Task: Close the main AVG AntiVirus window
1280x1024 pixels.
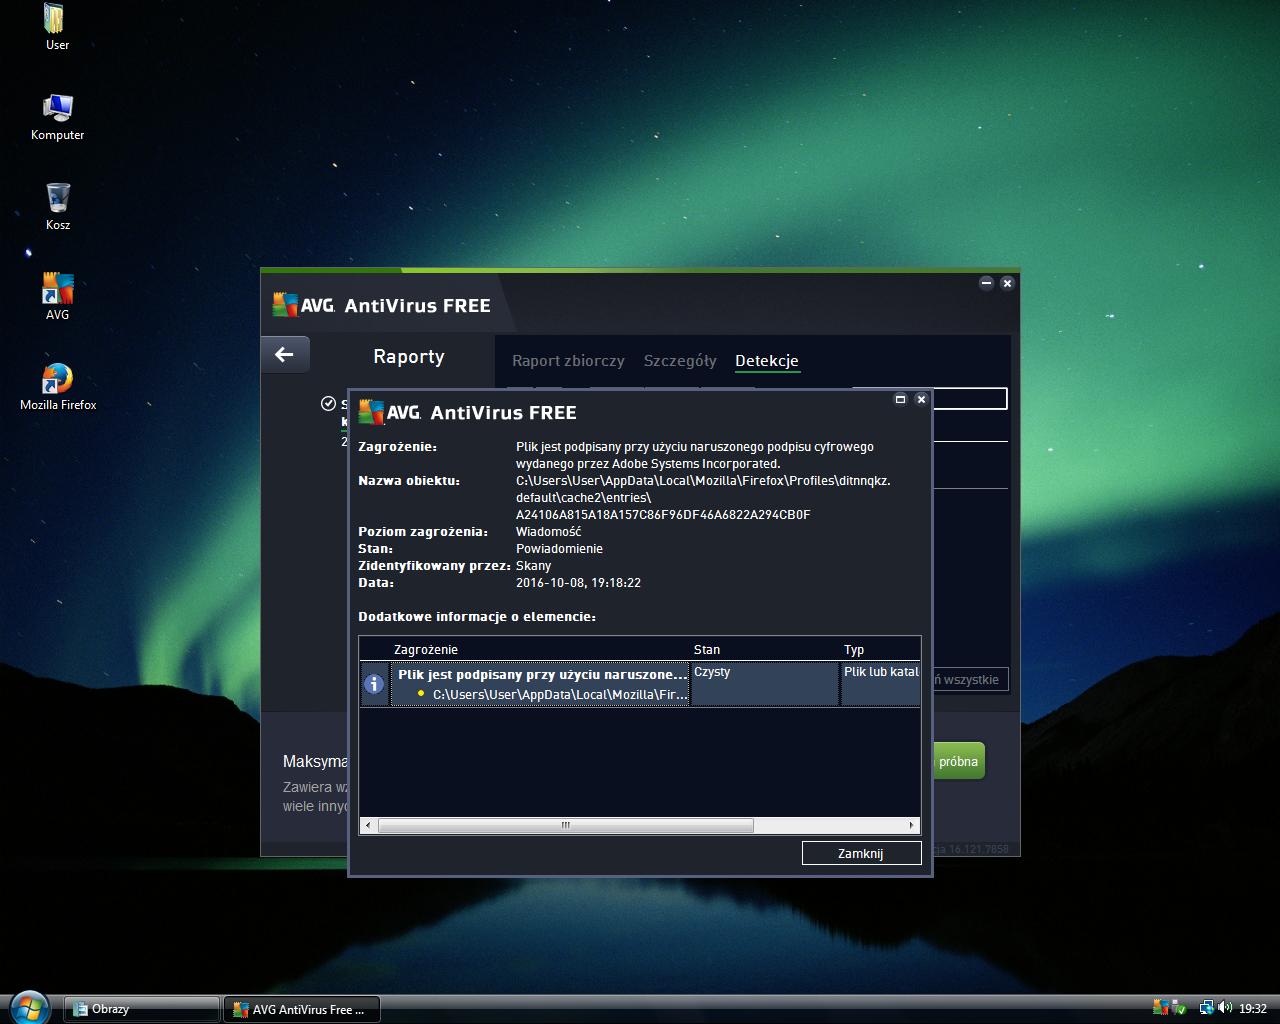Action: [1007, 283]
